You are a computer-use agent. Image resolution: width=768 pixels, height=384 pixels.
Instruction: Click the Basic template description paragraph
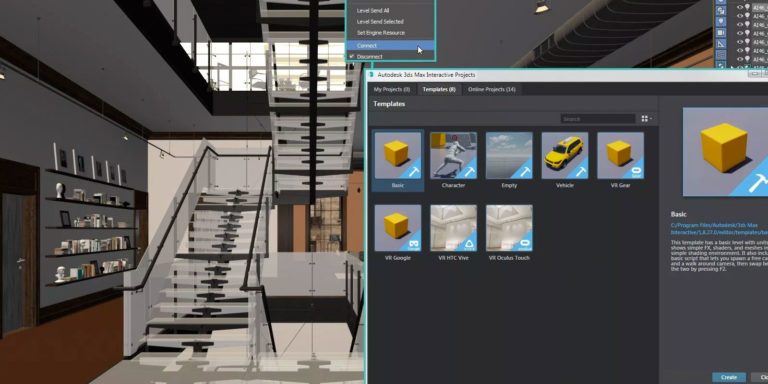[x=719, y=256]
